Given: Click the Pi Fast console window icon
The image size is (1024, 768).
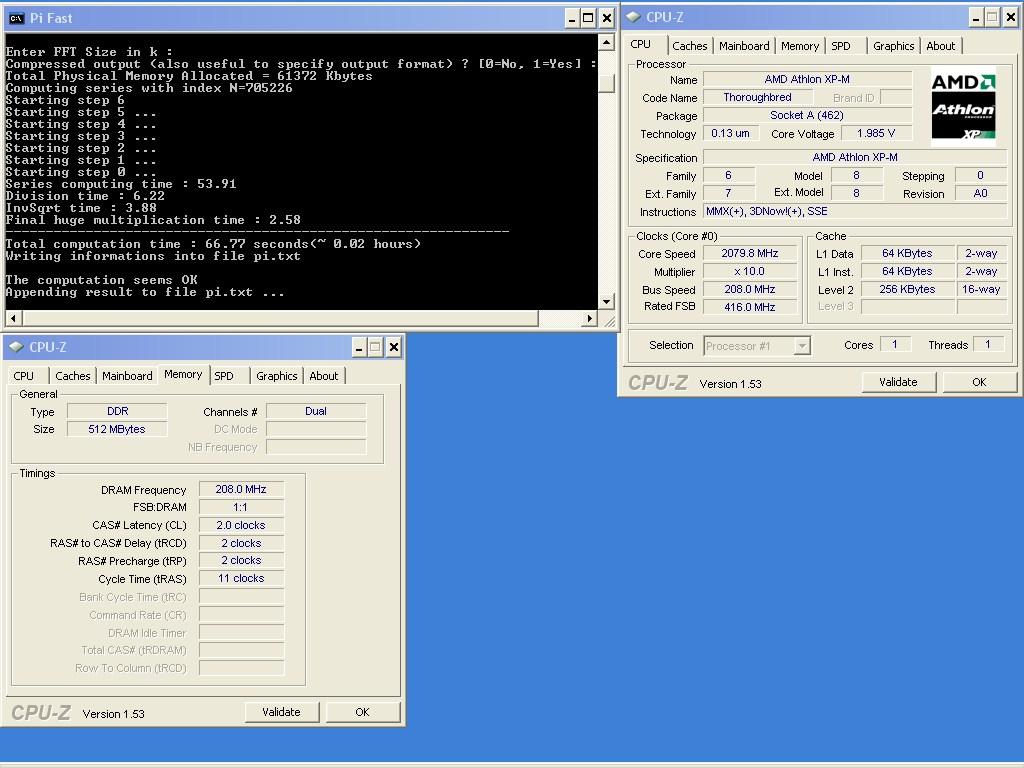Looking at the screenshot, I should click(16, 18).
